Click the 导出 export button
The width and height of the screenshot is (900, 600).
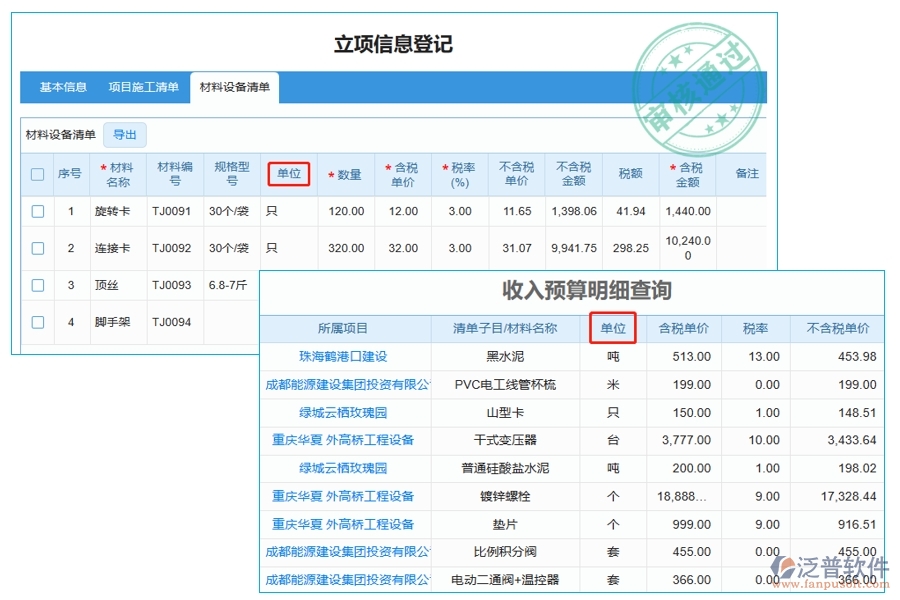click(x=125, y=135)
